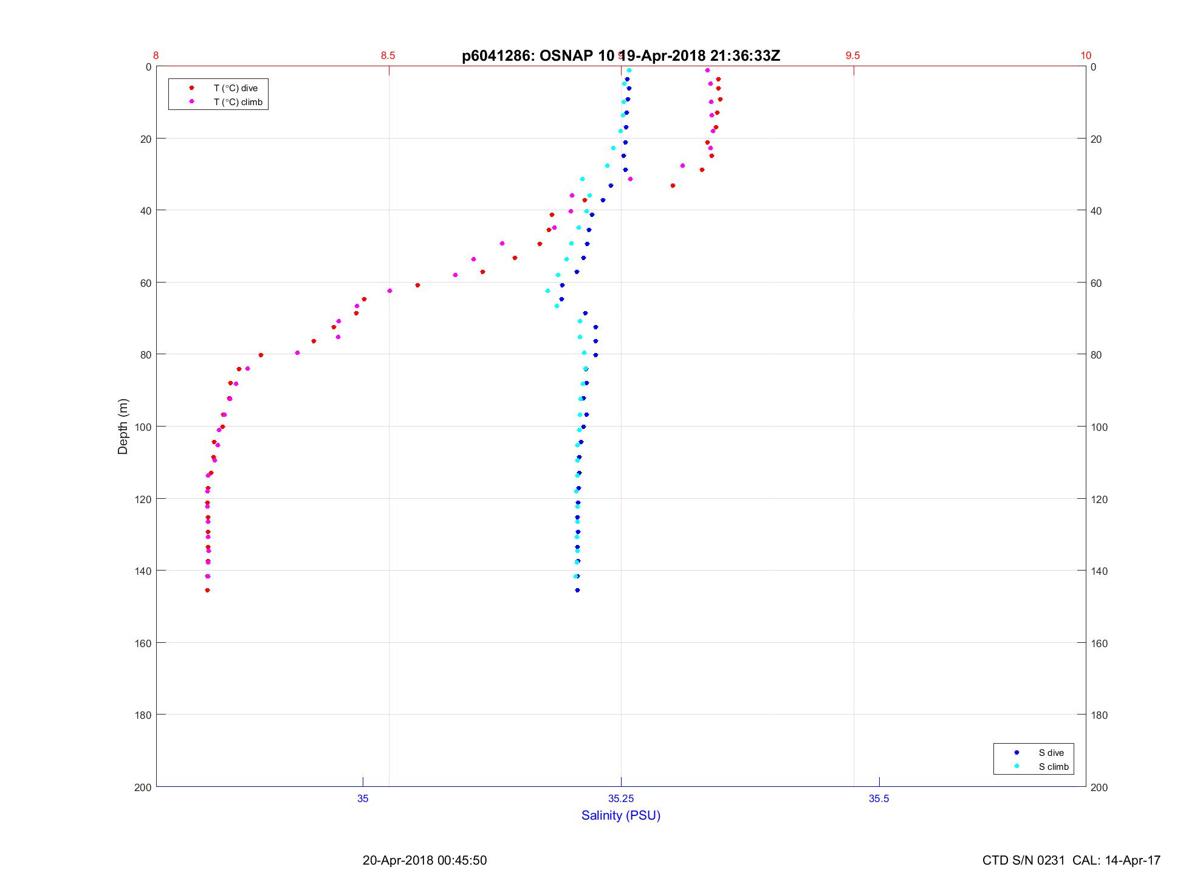Click salinity tick label 35.5

[x=878, y=798]
